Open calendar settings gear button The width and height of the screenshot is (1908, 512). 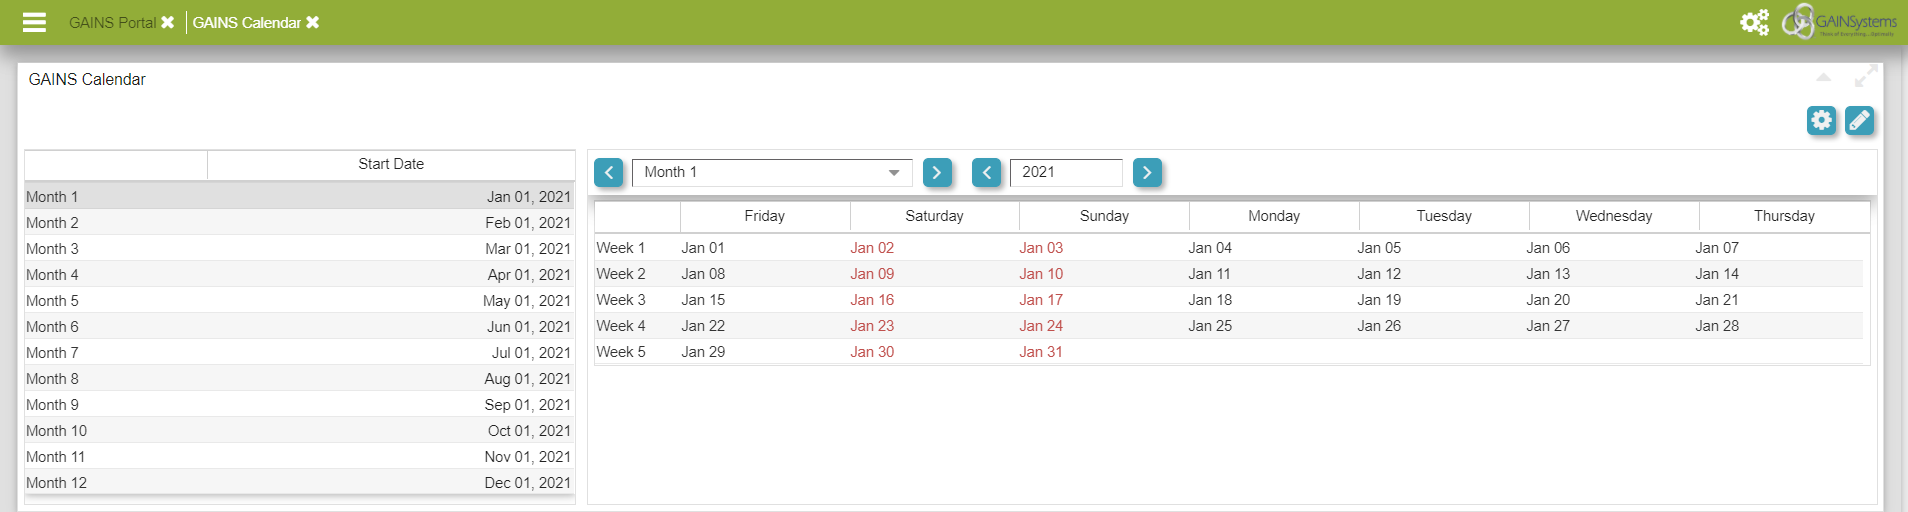(x=1821, y=120)
